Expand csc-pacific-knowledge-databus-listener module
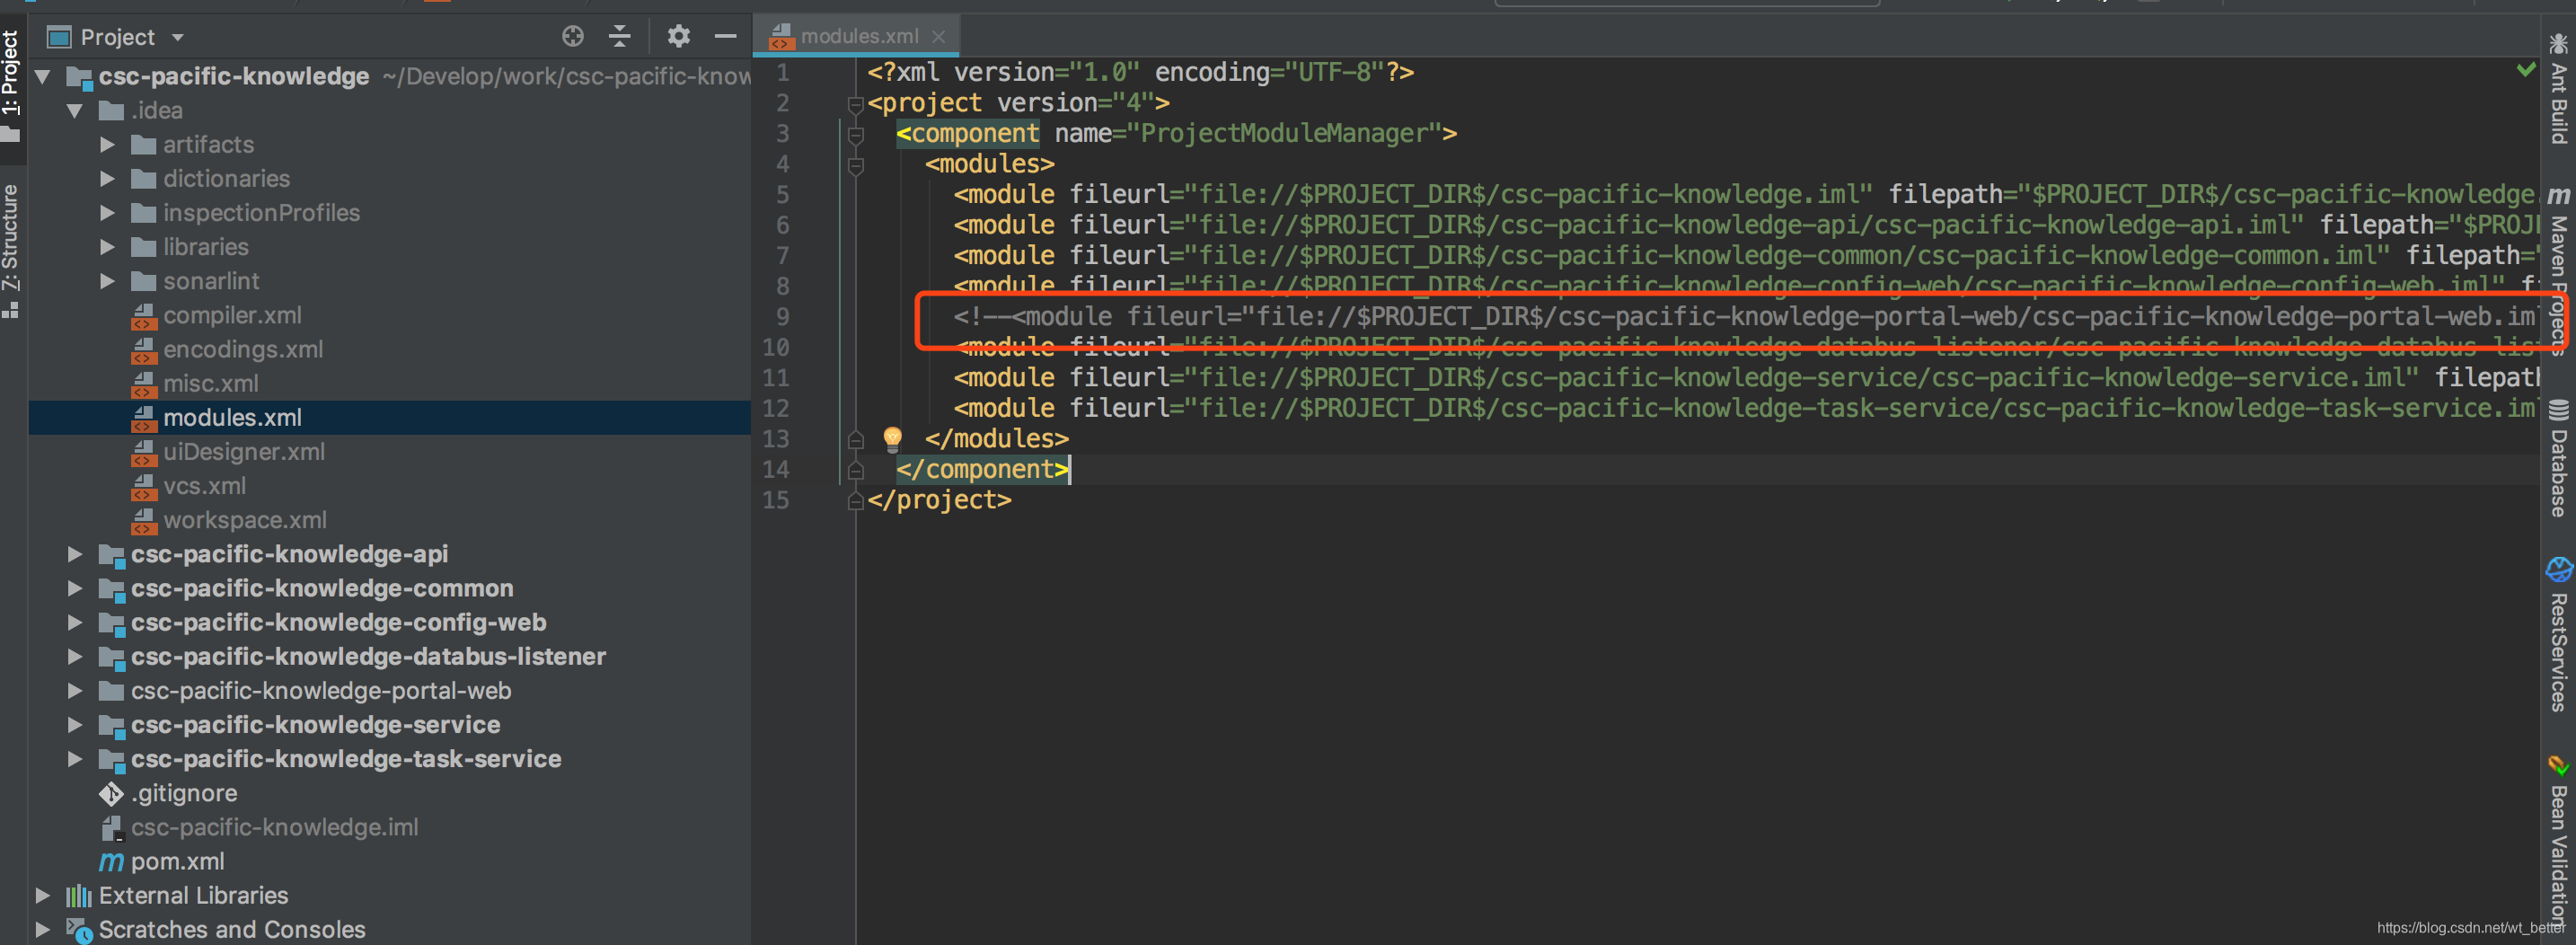Screen dimensions: 2576x945 coord(75,656)
